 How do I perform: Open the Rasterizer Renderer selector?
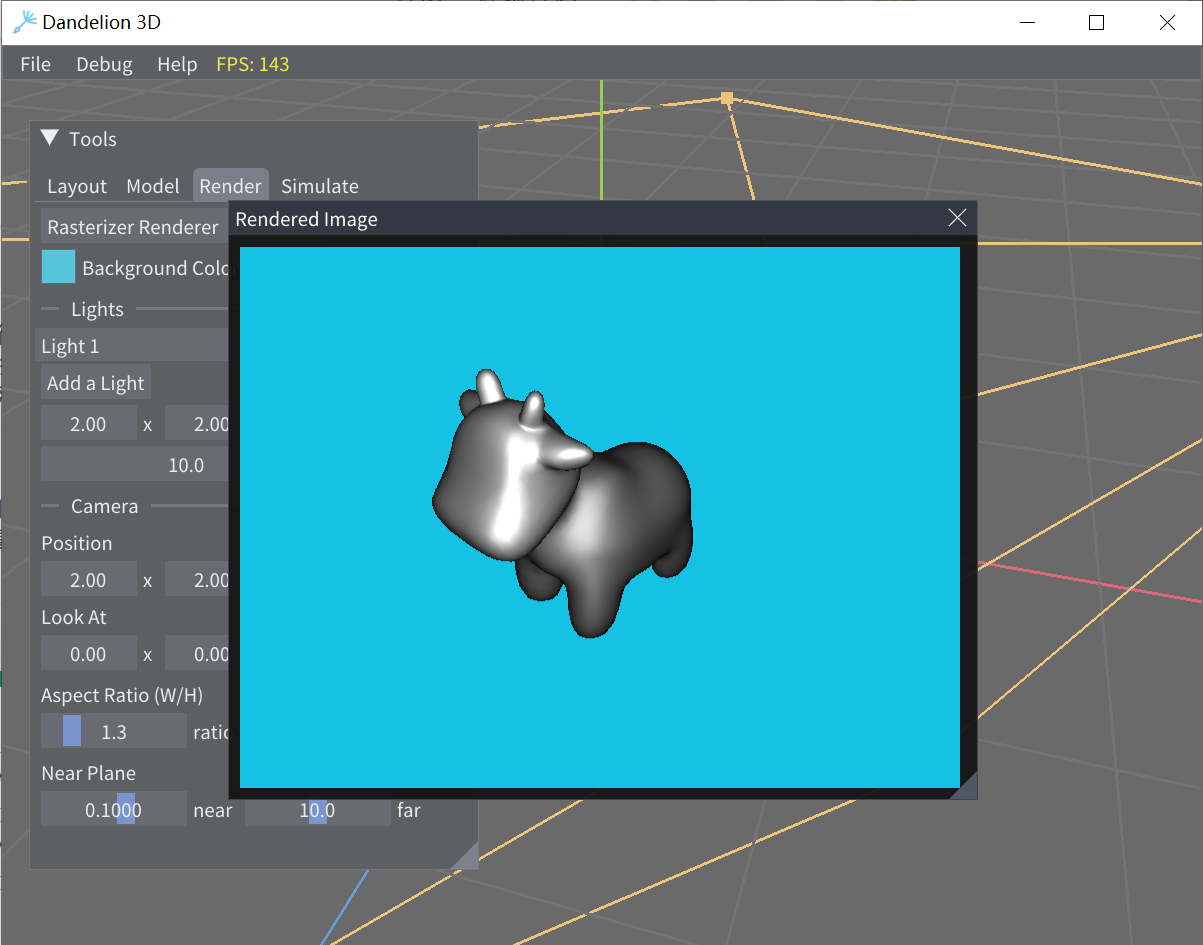click(x=133, y=227)
